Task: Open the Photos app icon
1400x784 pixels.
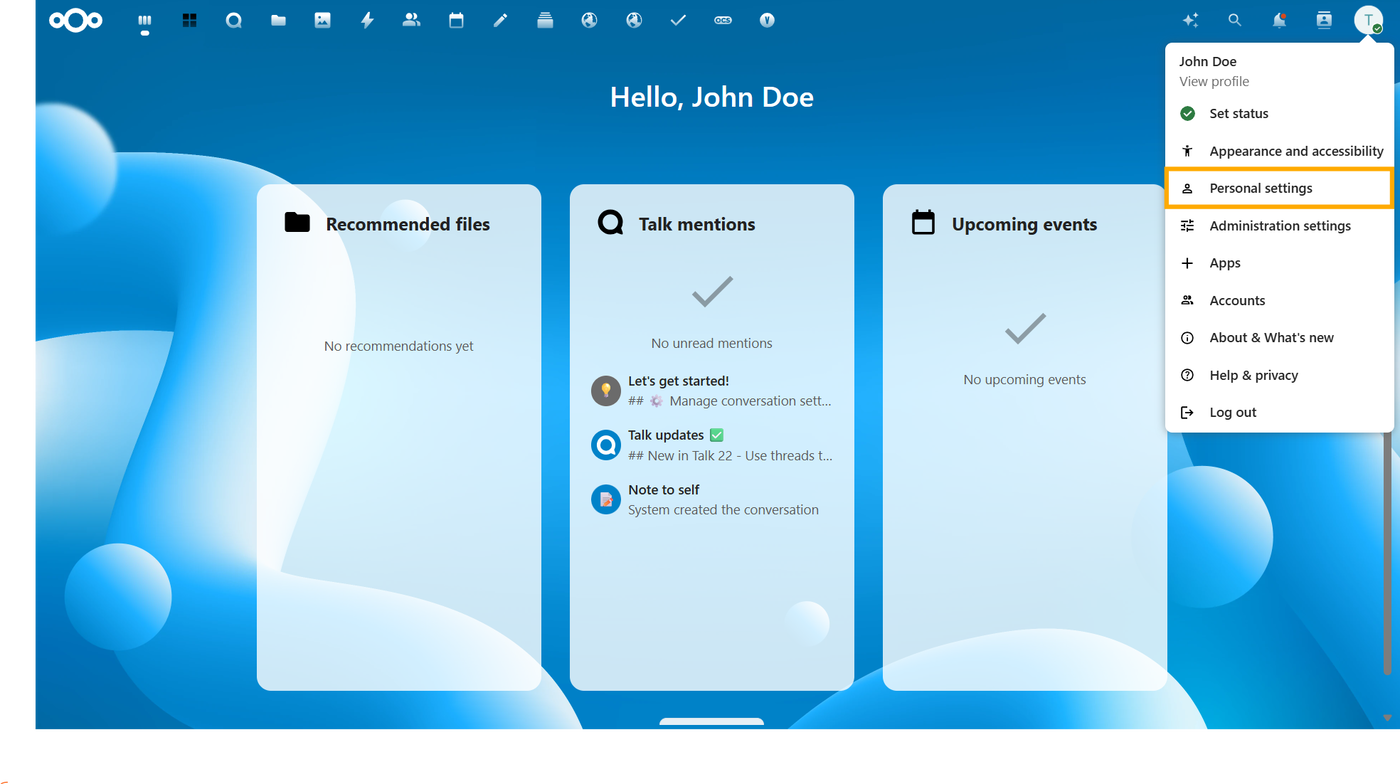Action: (322, 20)
